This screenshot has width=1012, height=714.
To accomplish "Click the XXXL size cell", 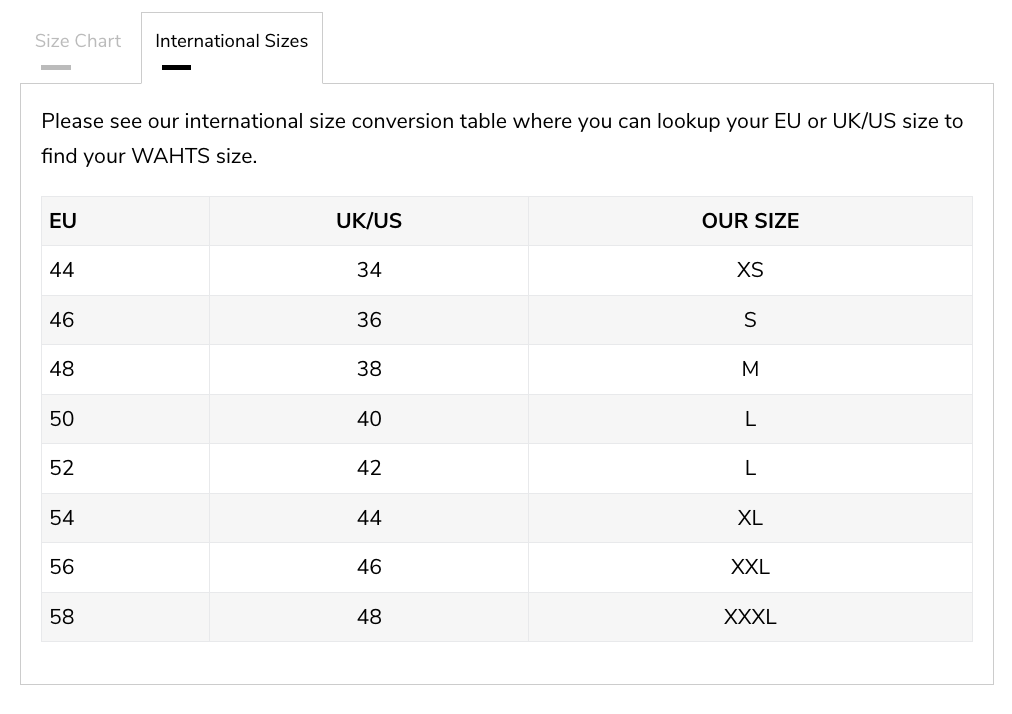I will (x=750, y=617).
